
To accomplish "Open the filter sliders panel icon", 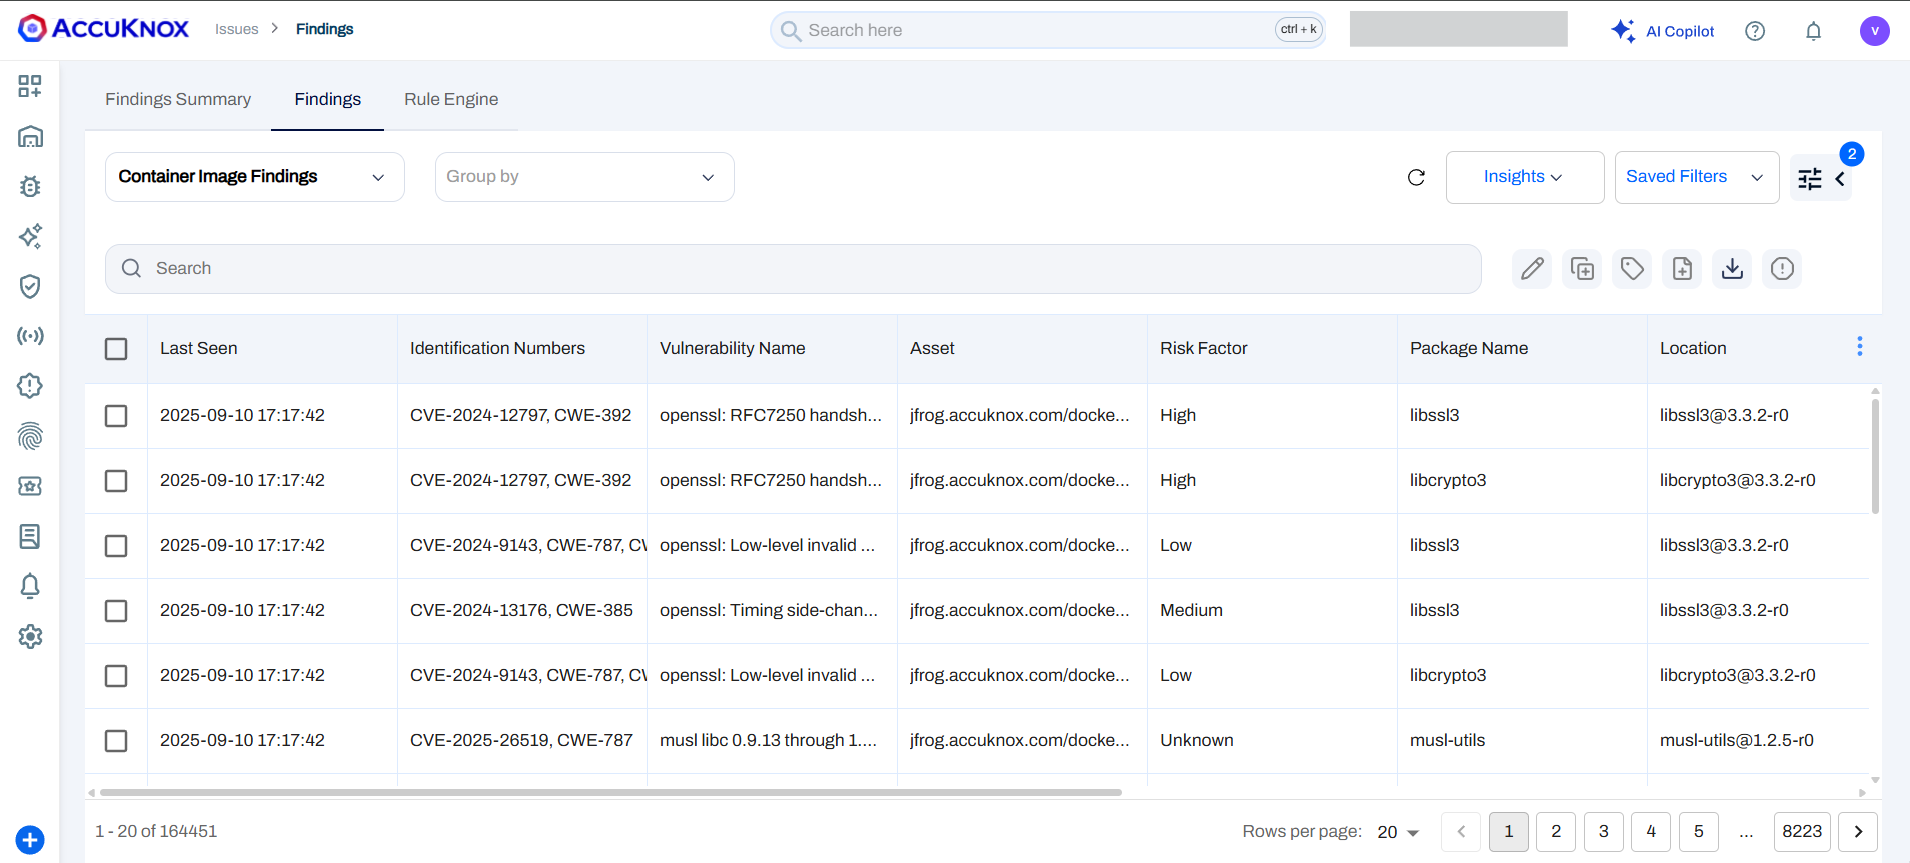I will 1810,179.
